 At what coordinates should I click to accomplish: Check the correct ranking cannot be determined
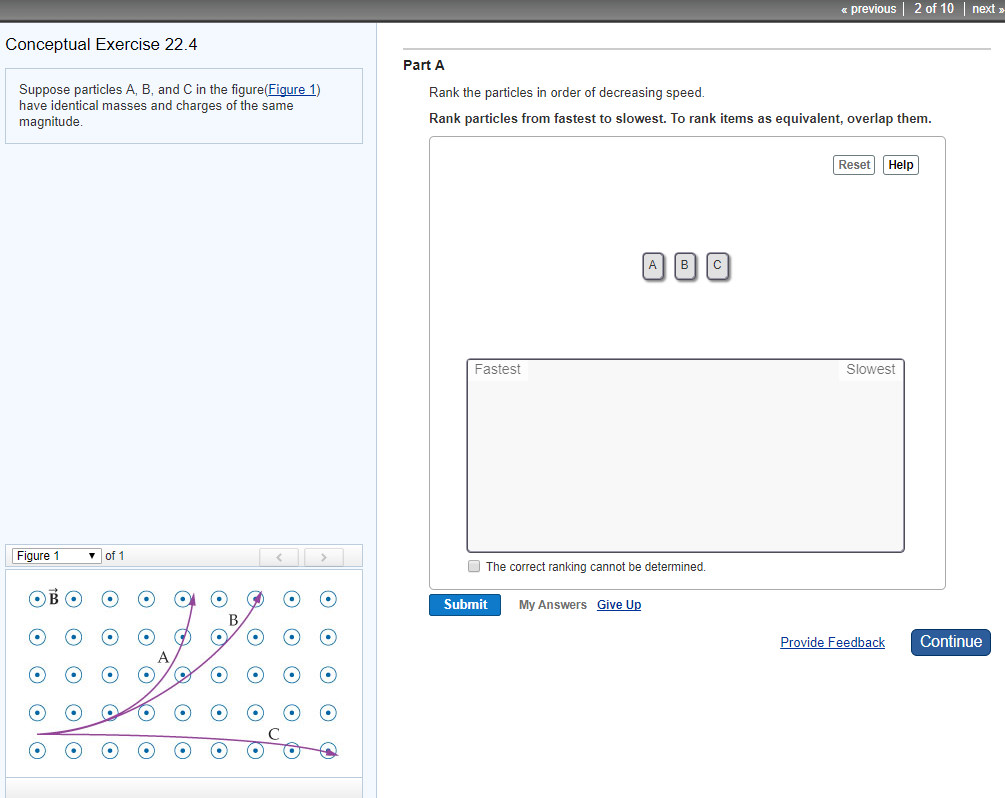(x=473, y=566)
